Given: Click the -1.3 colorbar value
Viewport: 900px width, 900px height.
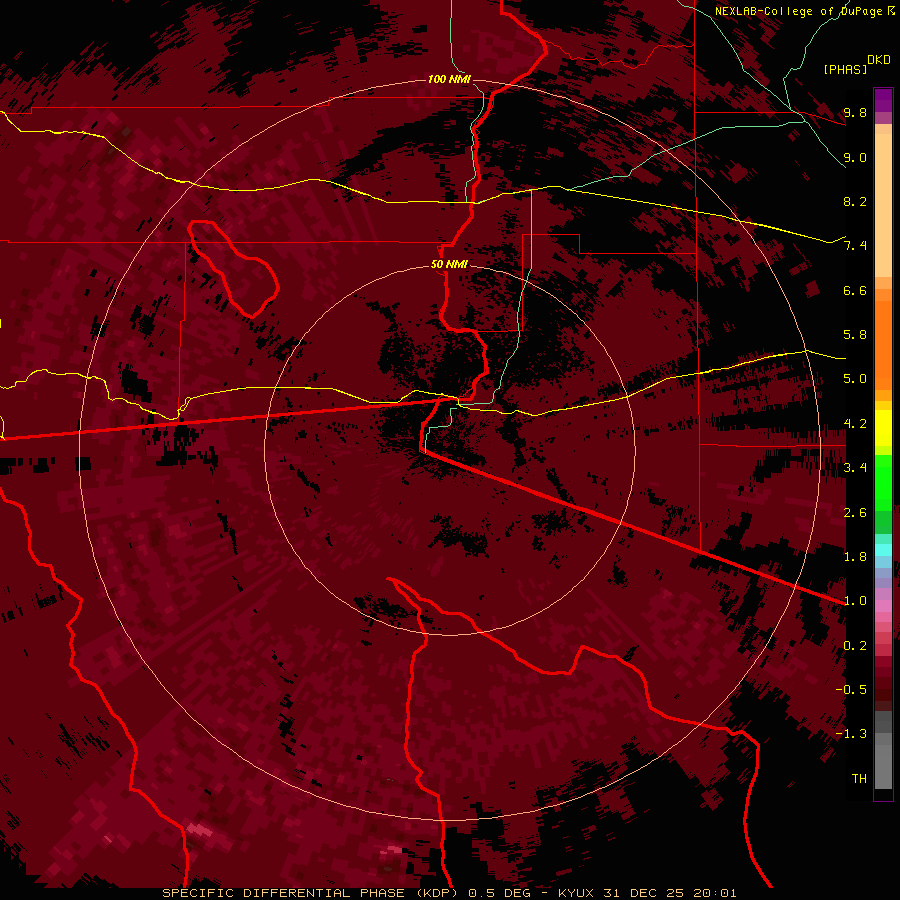Looking at the screenshot, I should coord(851,734).
